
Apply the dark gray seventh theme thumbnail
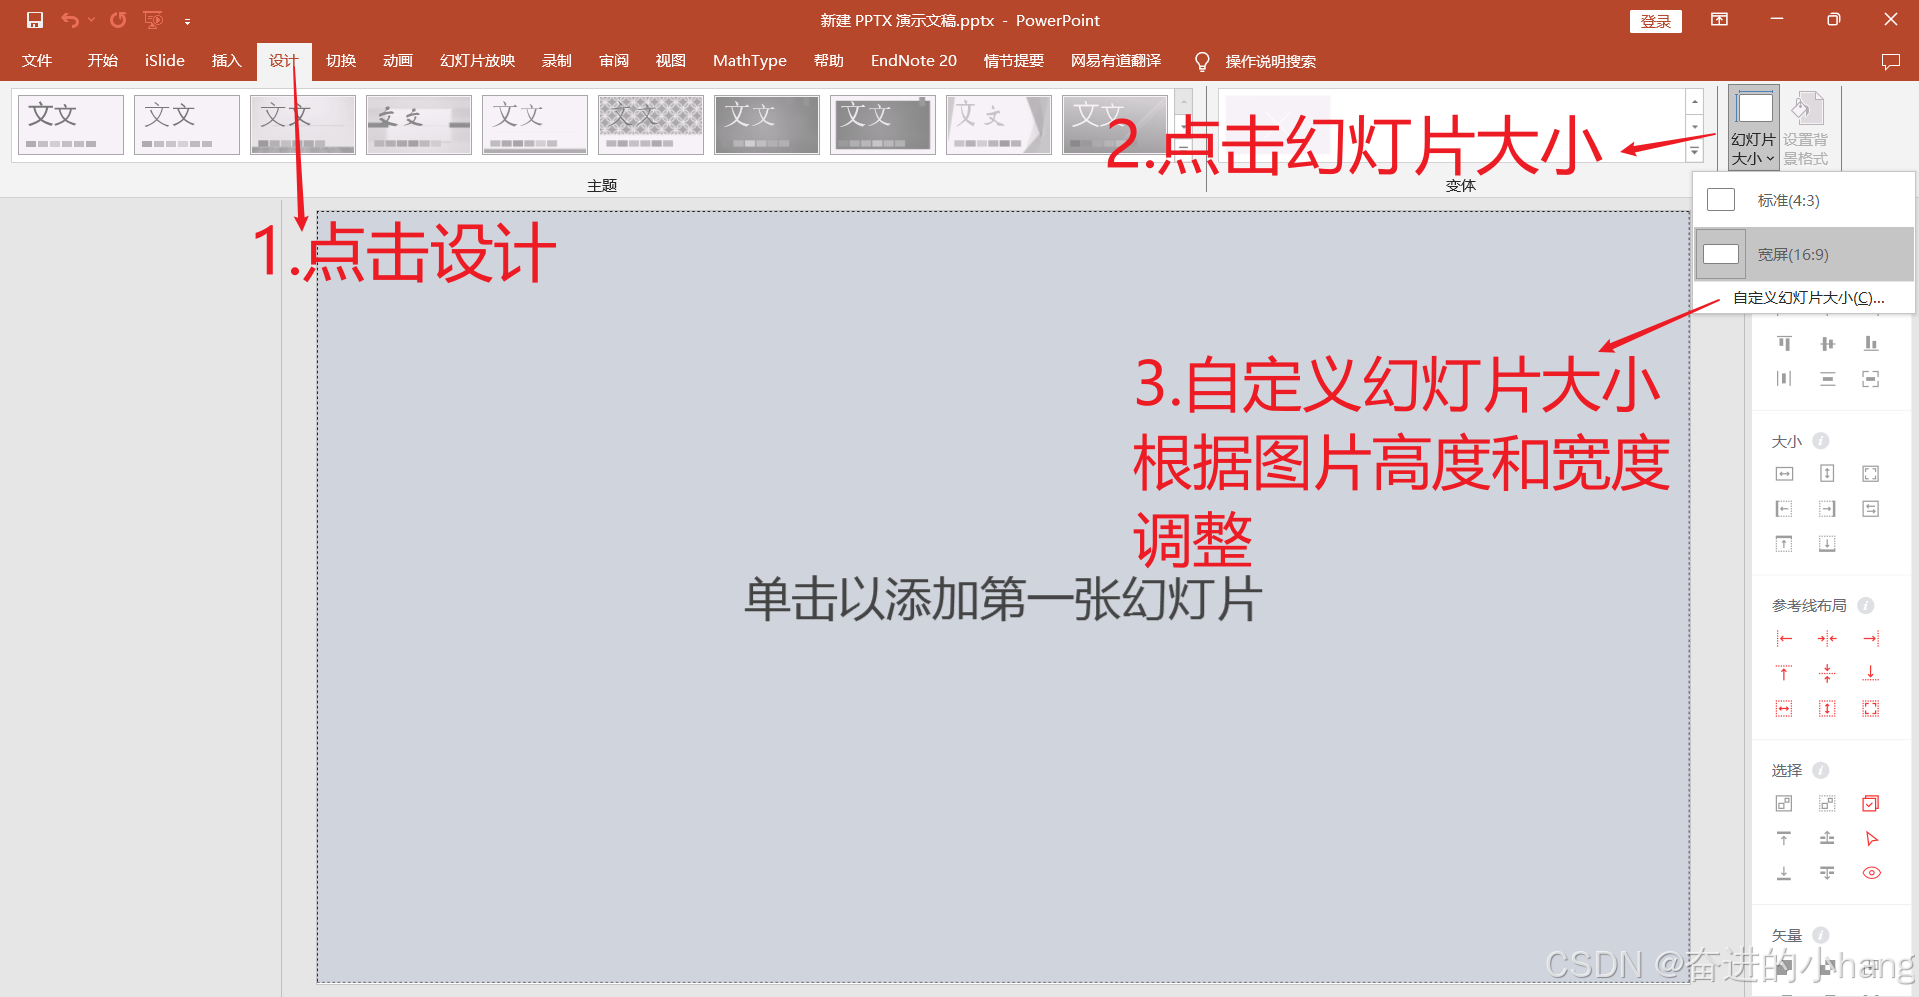[x=767, y=125]
